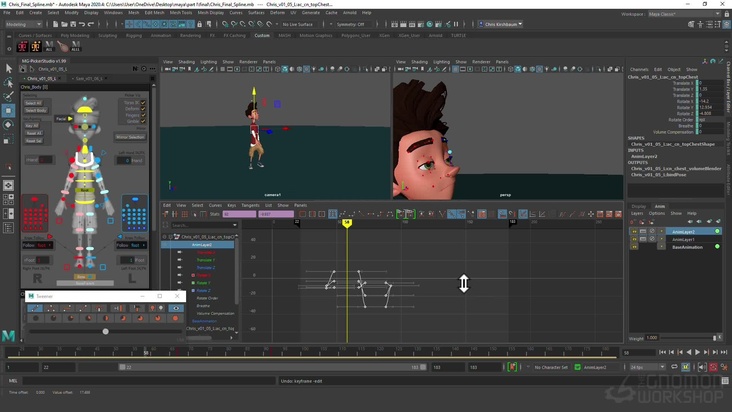Click undo icon in status line
732x412 pixels.
tap(82, 24)
